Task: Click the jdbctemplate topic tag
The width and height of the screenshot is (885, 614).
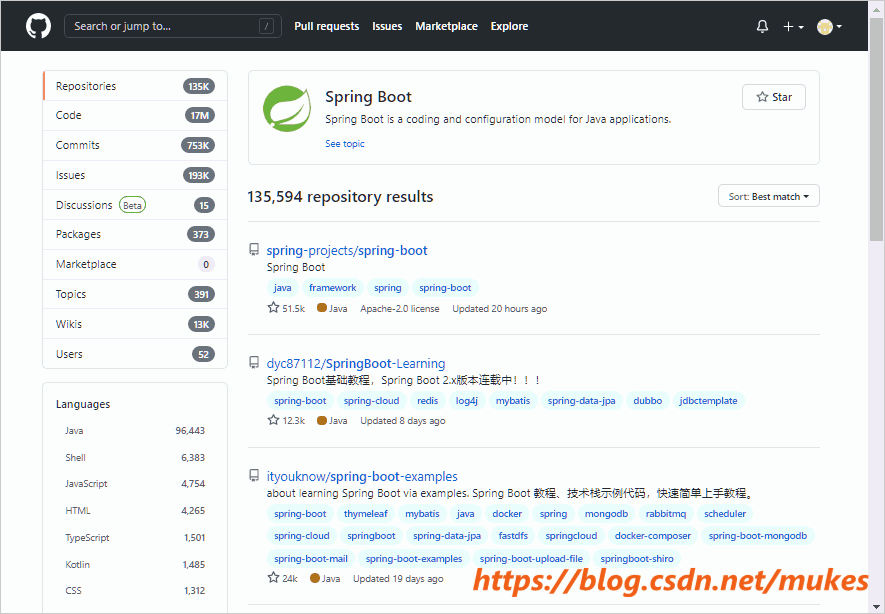Action: click(x=708, y=401)
